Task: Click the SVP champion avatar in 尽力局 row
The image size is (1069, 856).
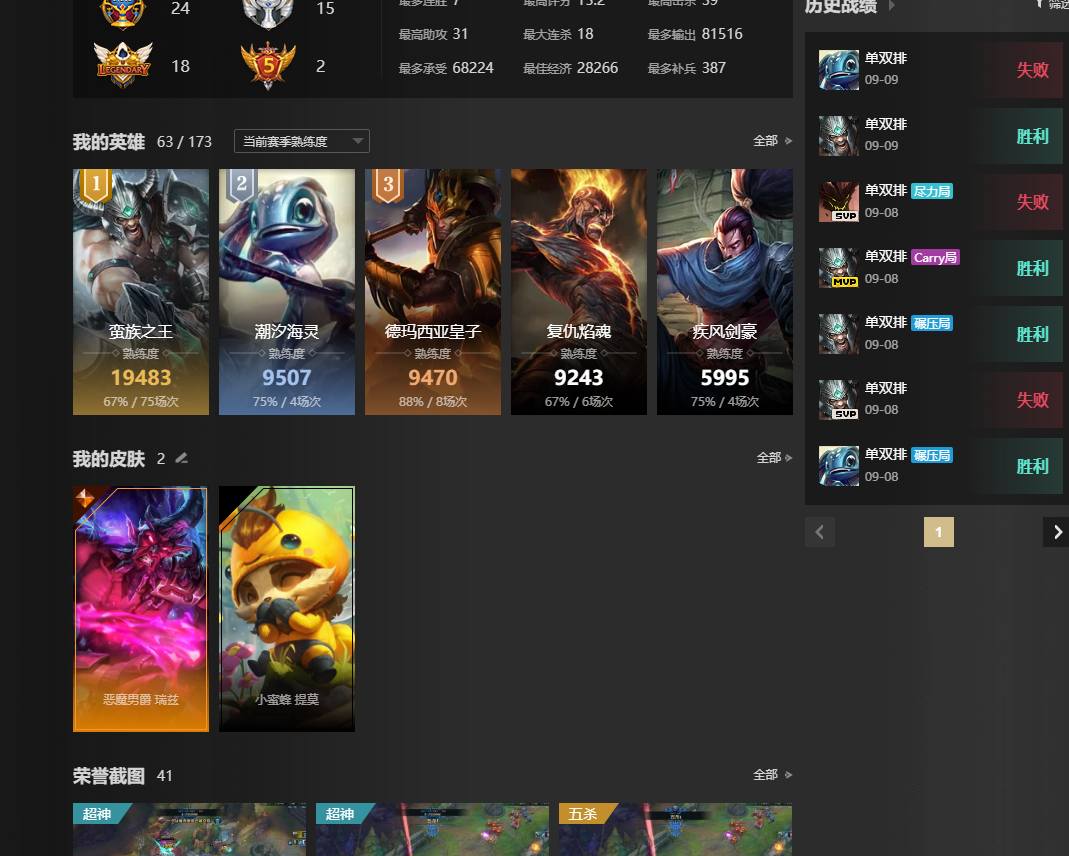Action: pyautogui.click(x=839, y=202)
